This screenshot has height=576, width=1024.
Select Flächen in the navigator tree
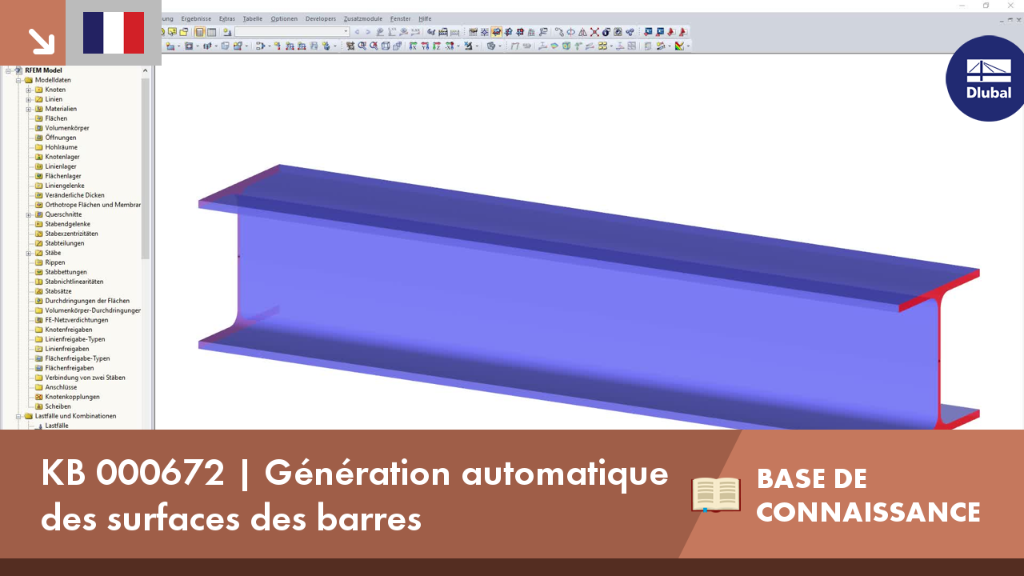coord(56,118)
